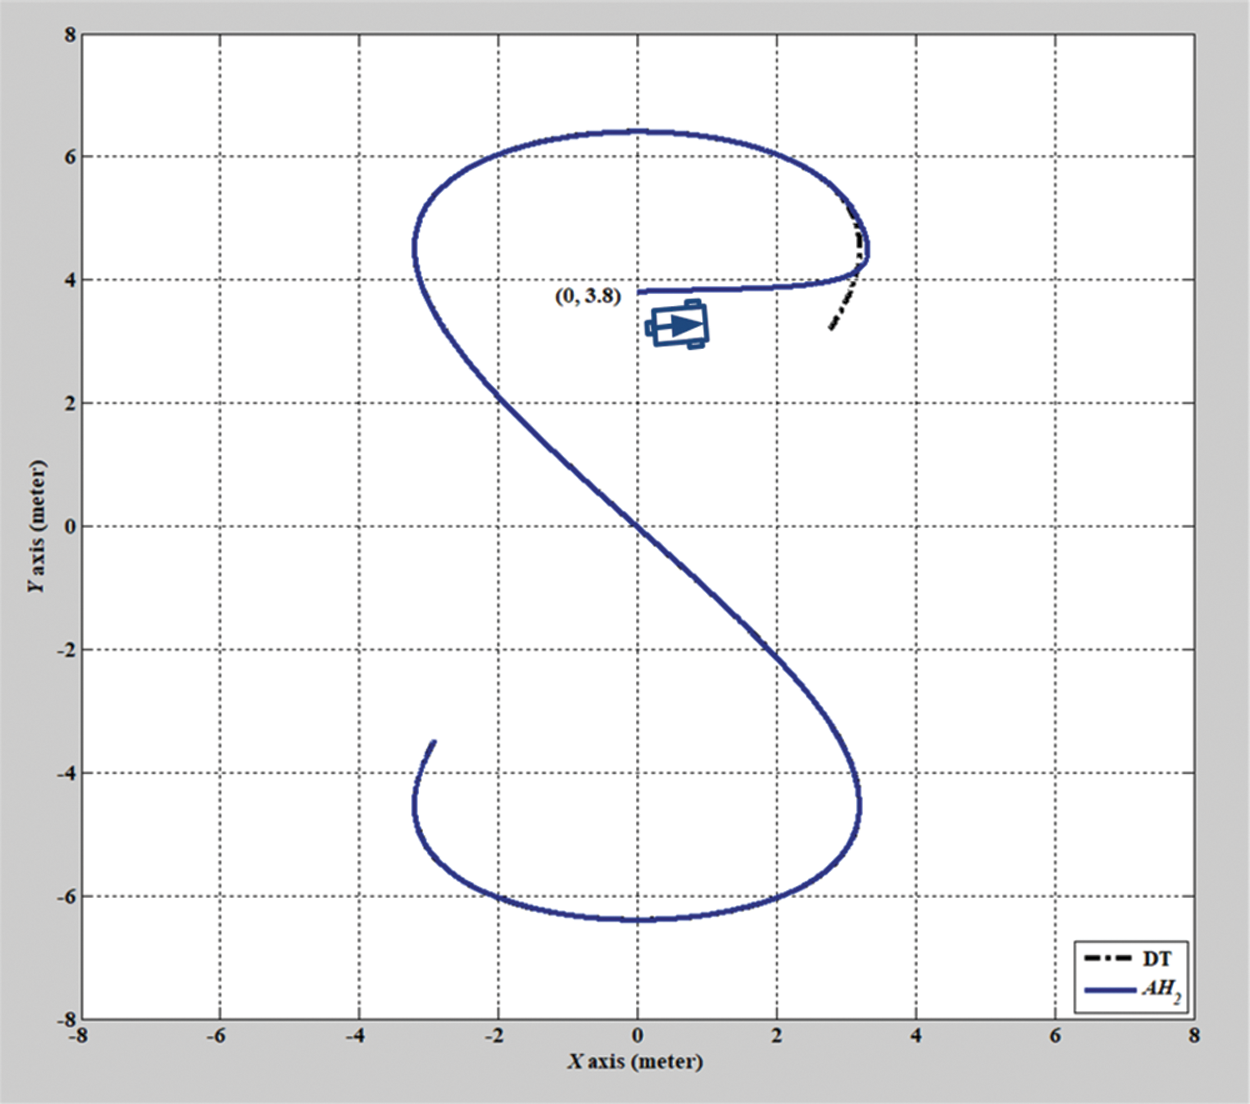Viewport: 1250px width, 1104px height.
Task: Click the "X axis (meter)" label
Action: click(636, 1062)
